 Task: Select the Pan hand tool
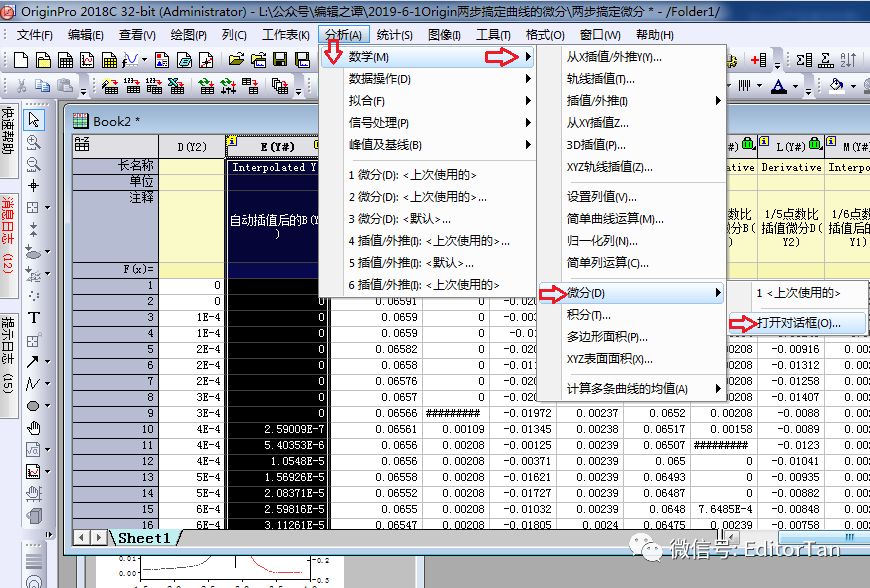(x=33, y=428)
